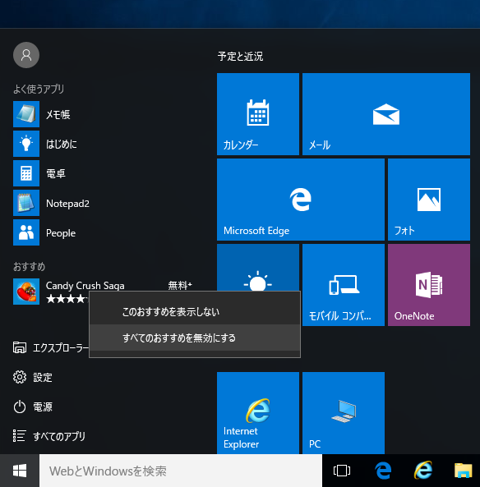The width and height of the screenshot is (480, 487).
Task: Click the 電源 power button
Action: pyautogui.click(x=33, y=407)
